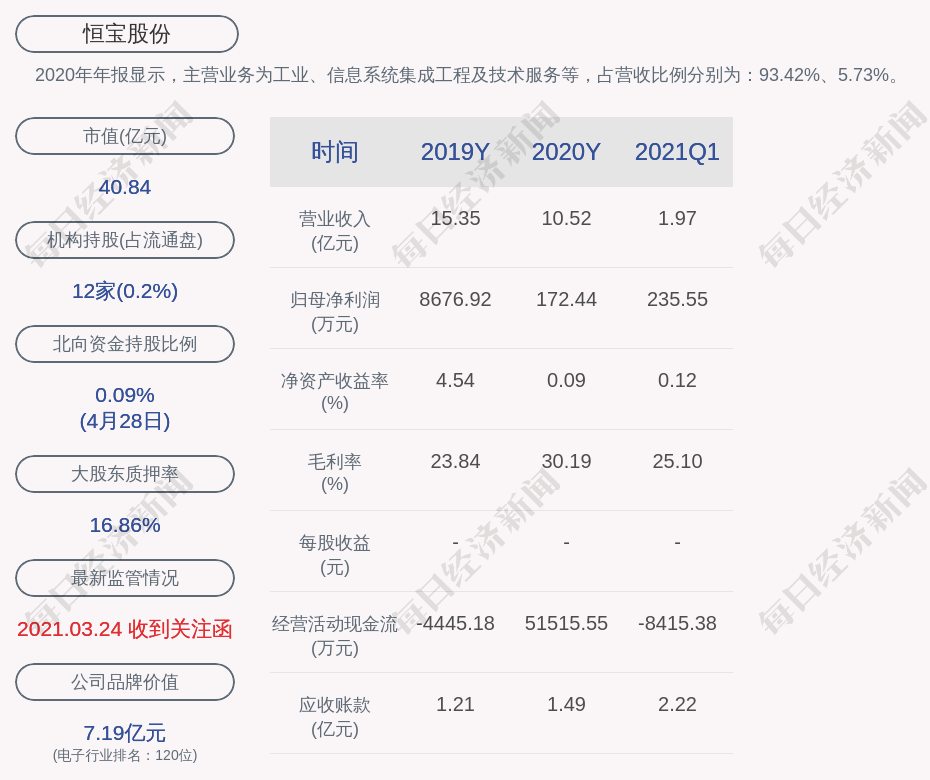Image resolution: width=930 pixels, height=780 pixels.
Task: Click the 2019Y column header
Action: coord(455,152)
